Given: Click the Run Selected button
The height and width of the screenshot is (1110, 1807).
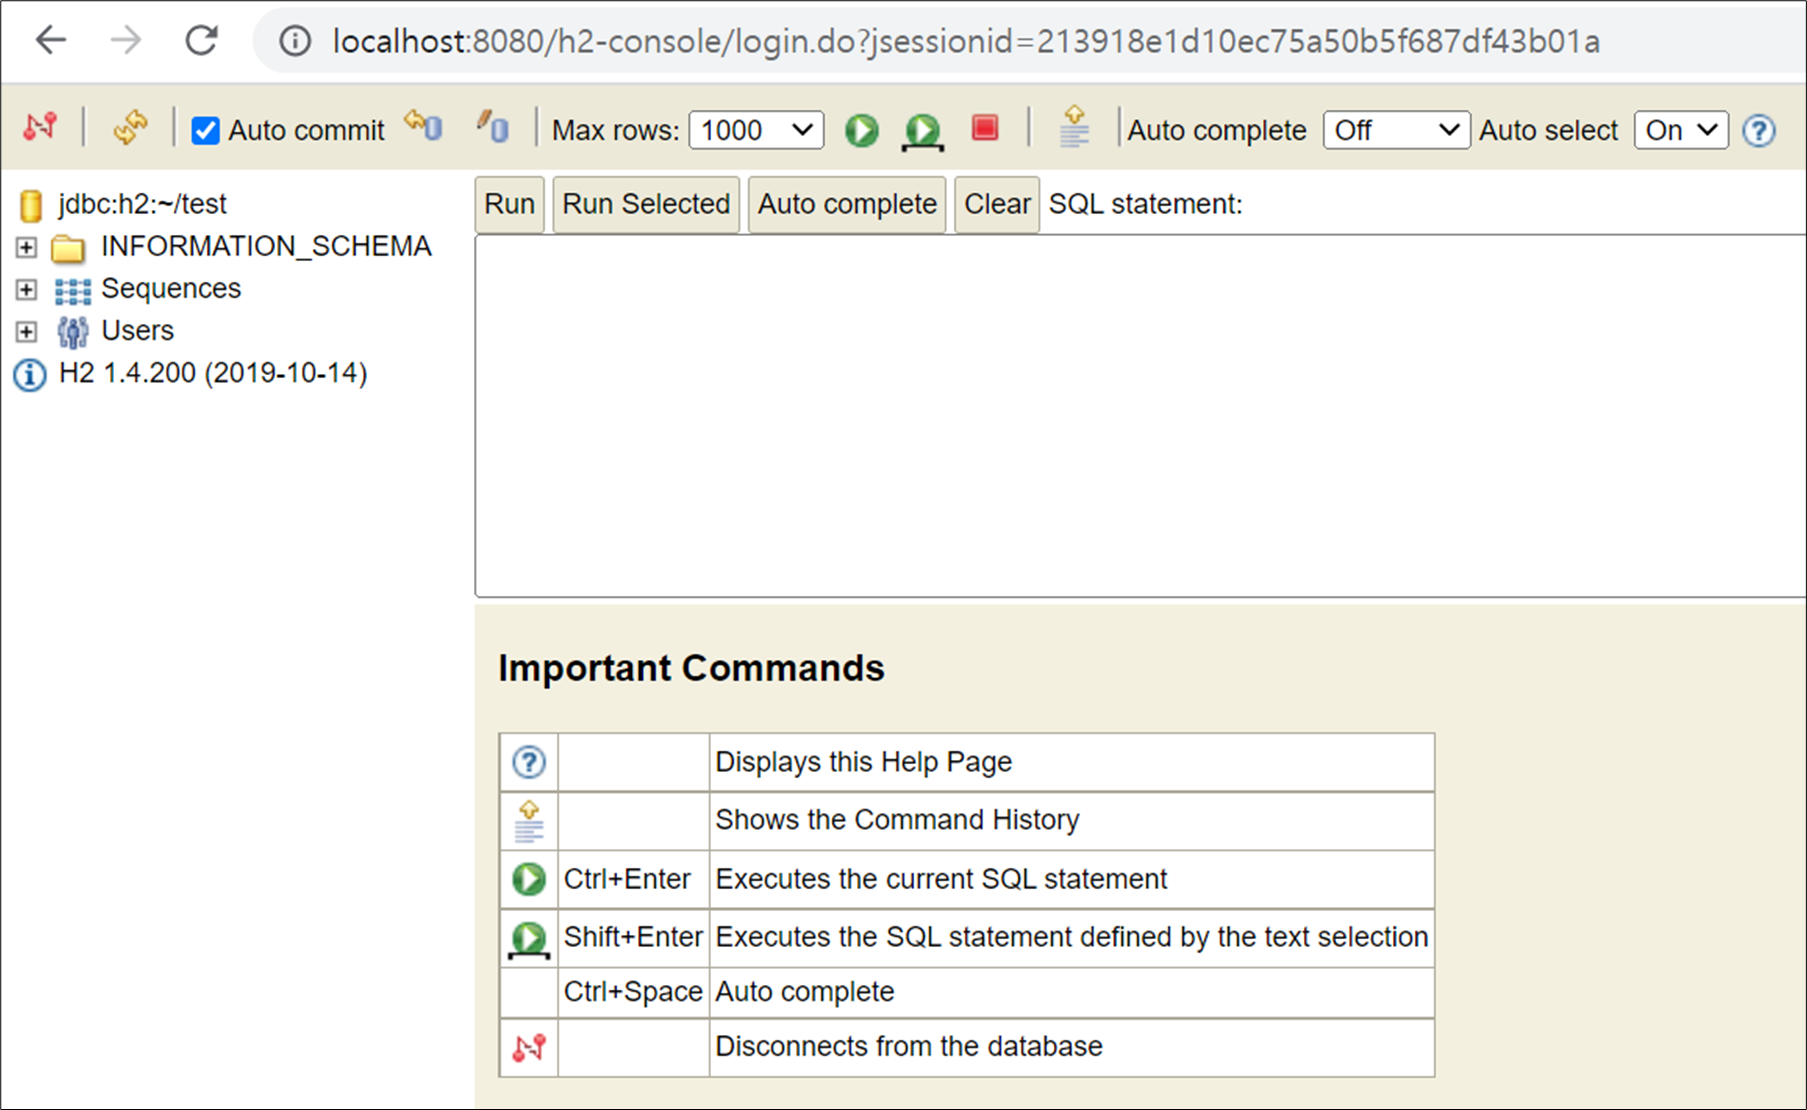Looking at the screenshot, I should [x=646, y=204].
